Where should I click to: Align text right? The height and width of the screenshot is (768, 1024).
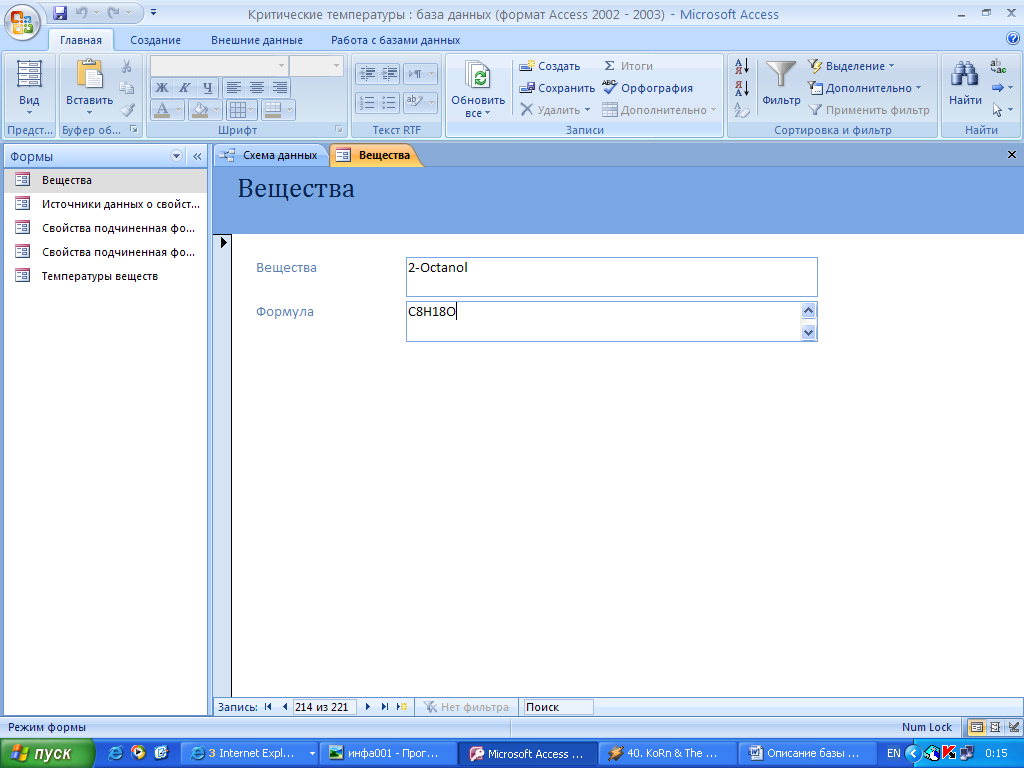pyautogui.click(x=280, y=88)
